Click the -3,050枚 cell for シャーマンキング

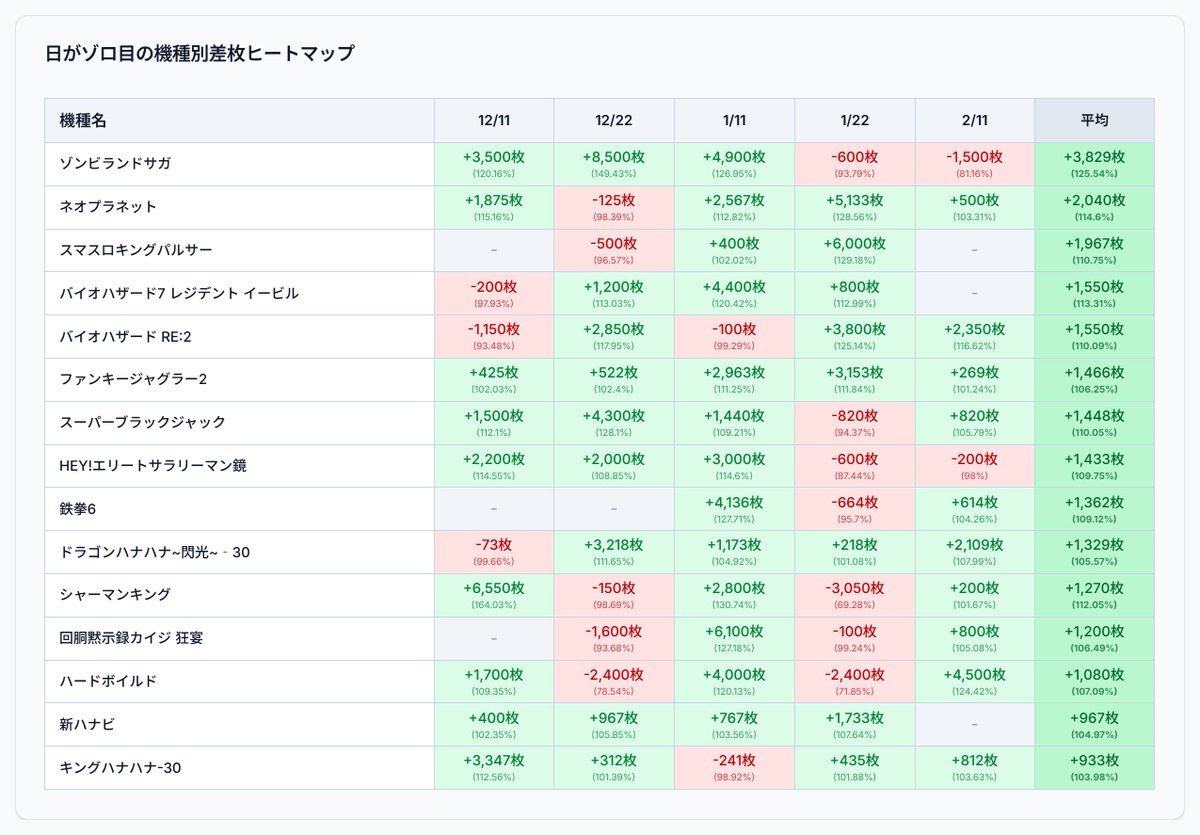(x=854, y=595)
